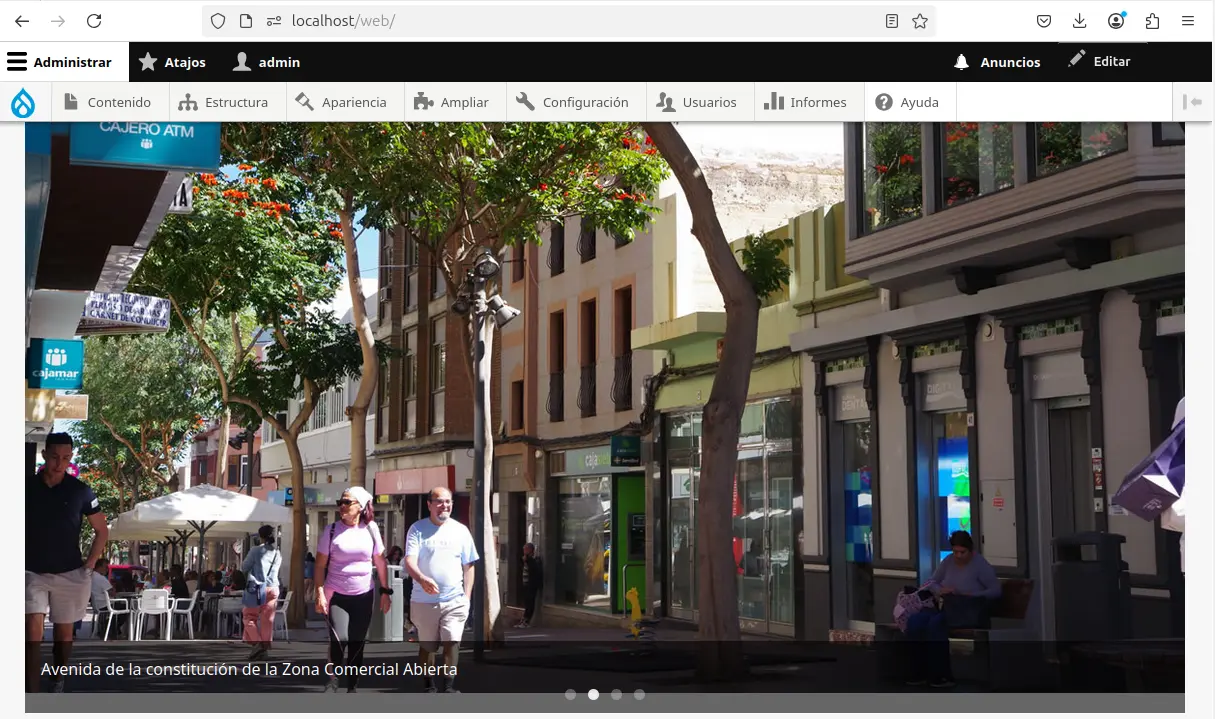This screenshot has height=719, width=1215.
Task: Open Configuración using the wrench icon
Action: pyautogui.click(x=524, y=101)
